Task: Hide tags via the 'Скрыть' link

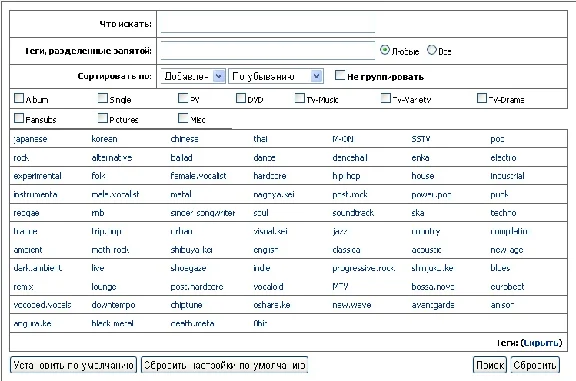Action: pos(541,343)
